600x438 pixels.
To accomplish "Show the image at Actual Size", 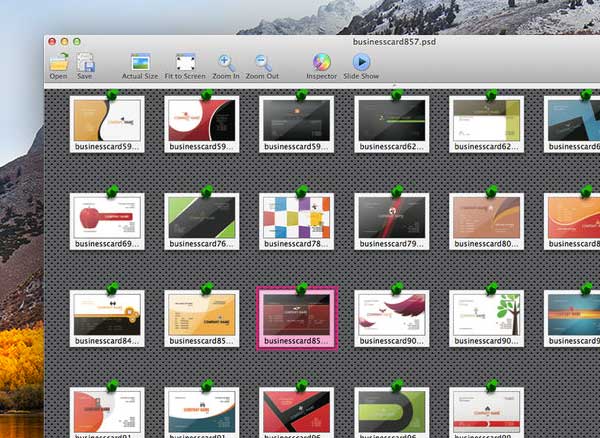I will coord(140,66).
